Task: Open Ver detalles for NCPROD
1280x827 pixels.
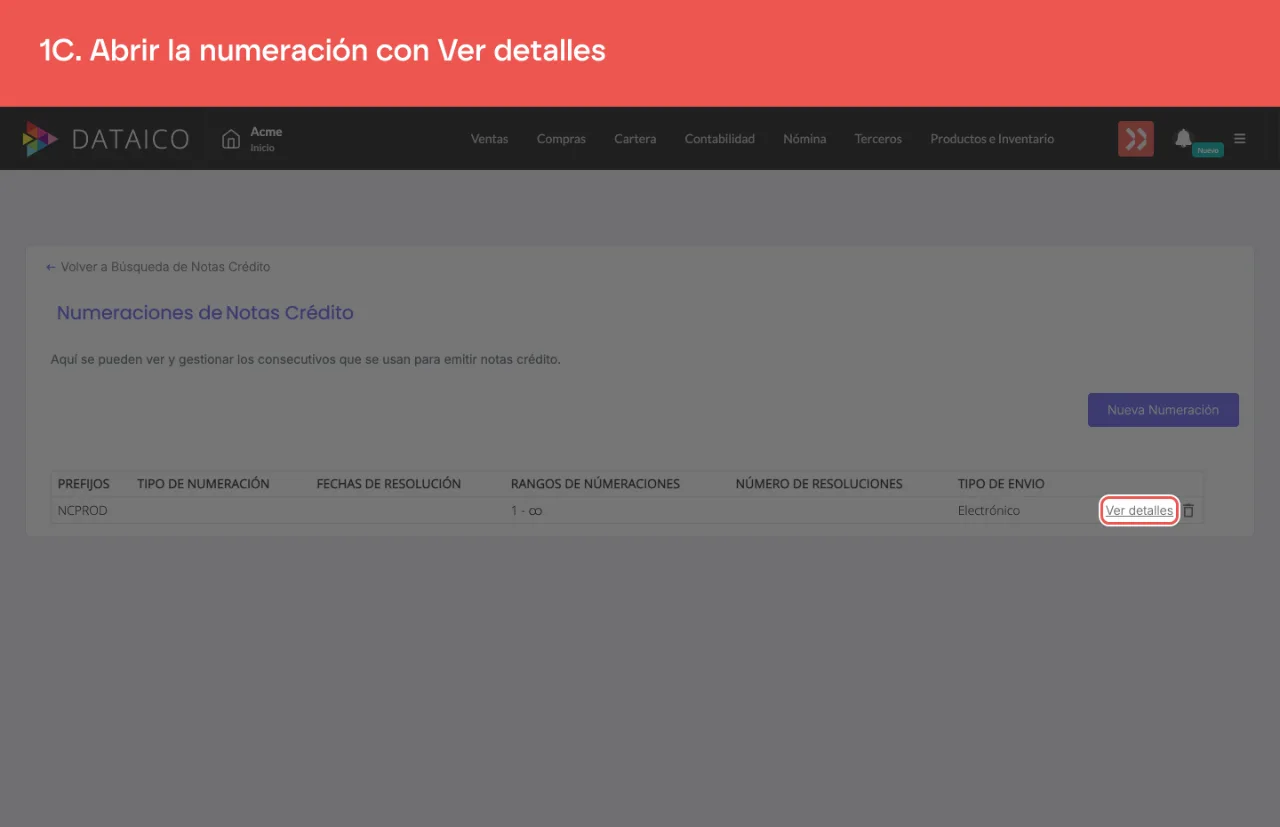Action: click(1139, 511)
